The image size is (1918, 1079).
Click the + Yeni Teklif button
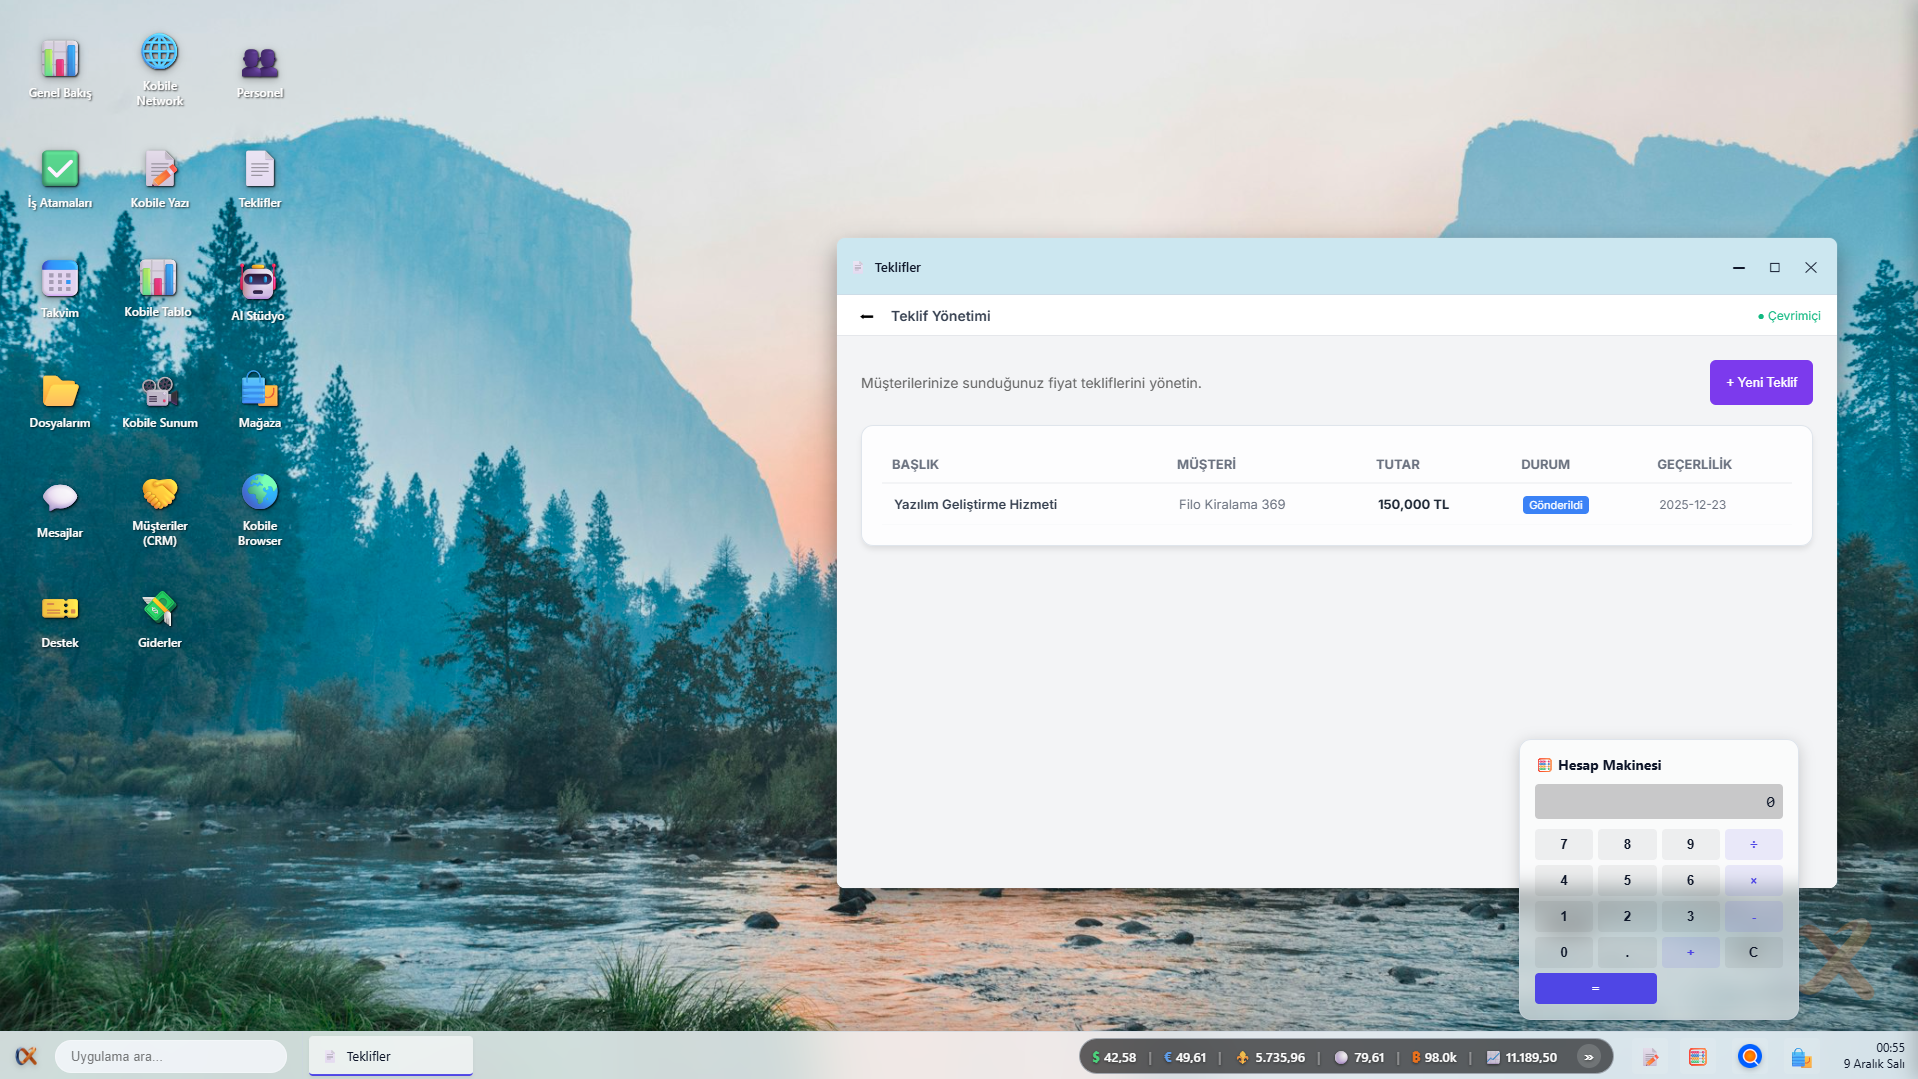pos(1760,382)
